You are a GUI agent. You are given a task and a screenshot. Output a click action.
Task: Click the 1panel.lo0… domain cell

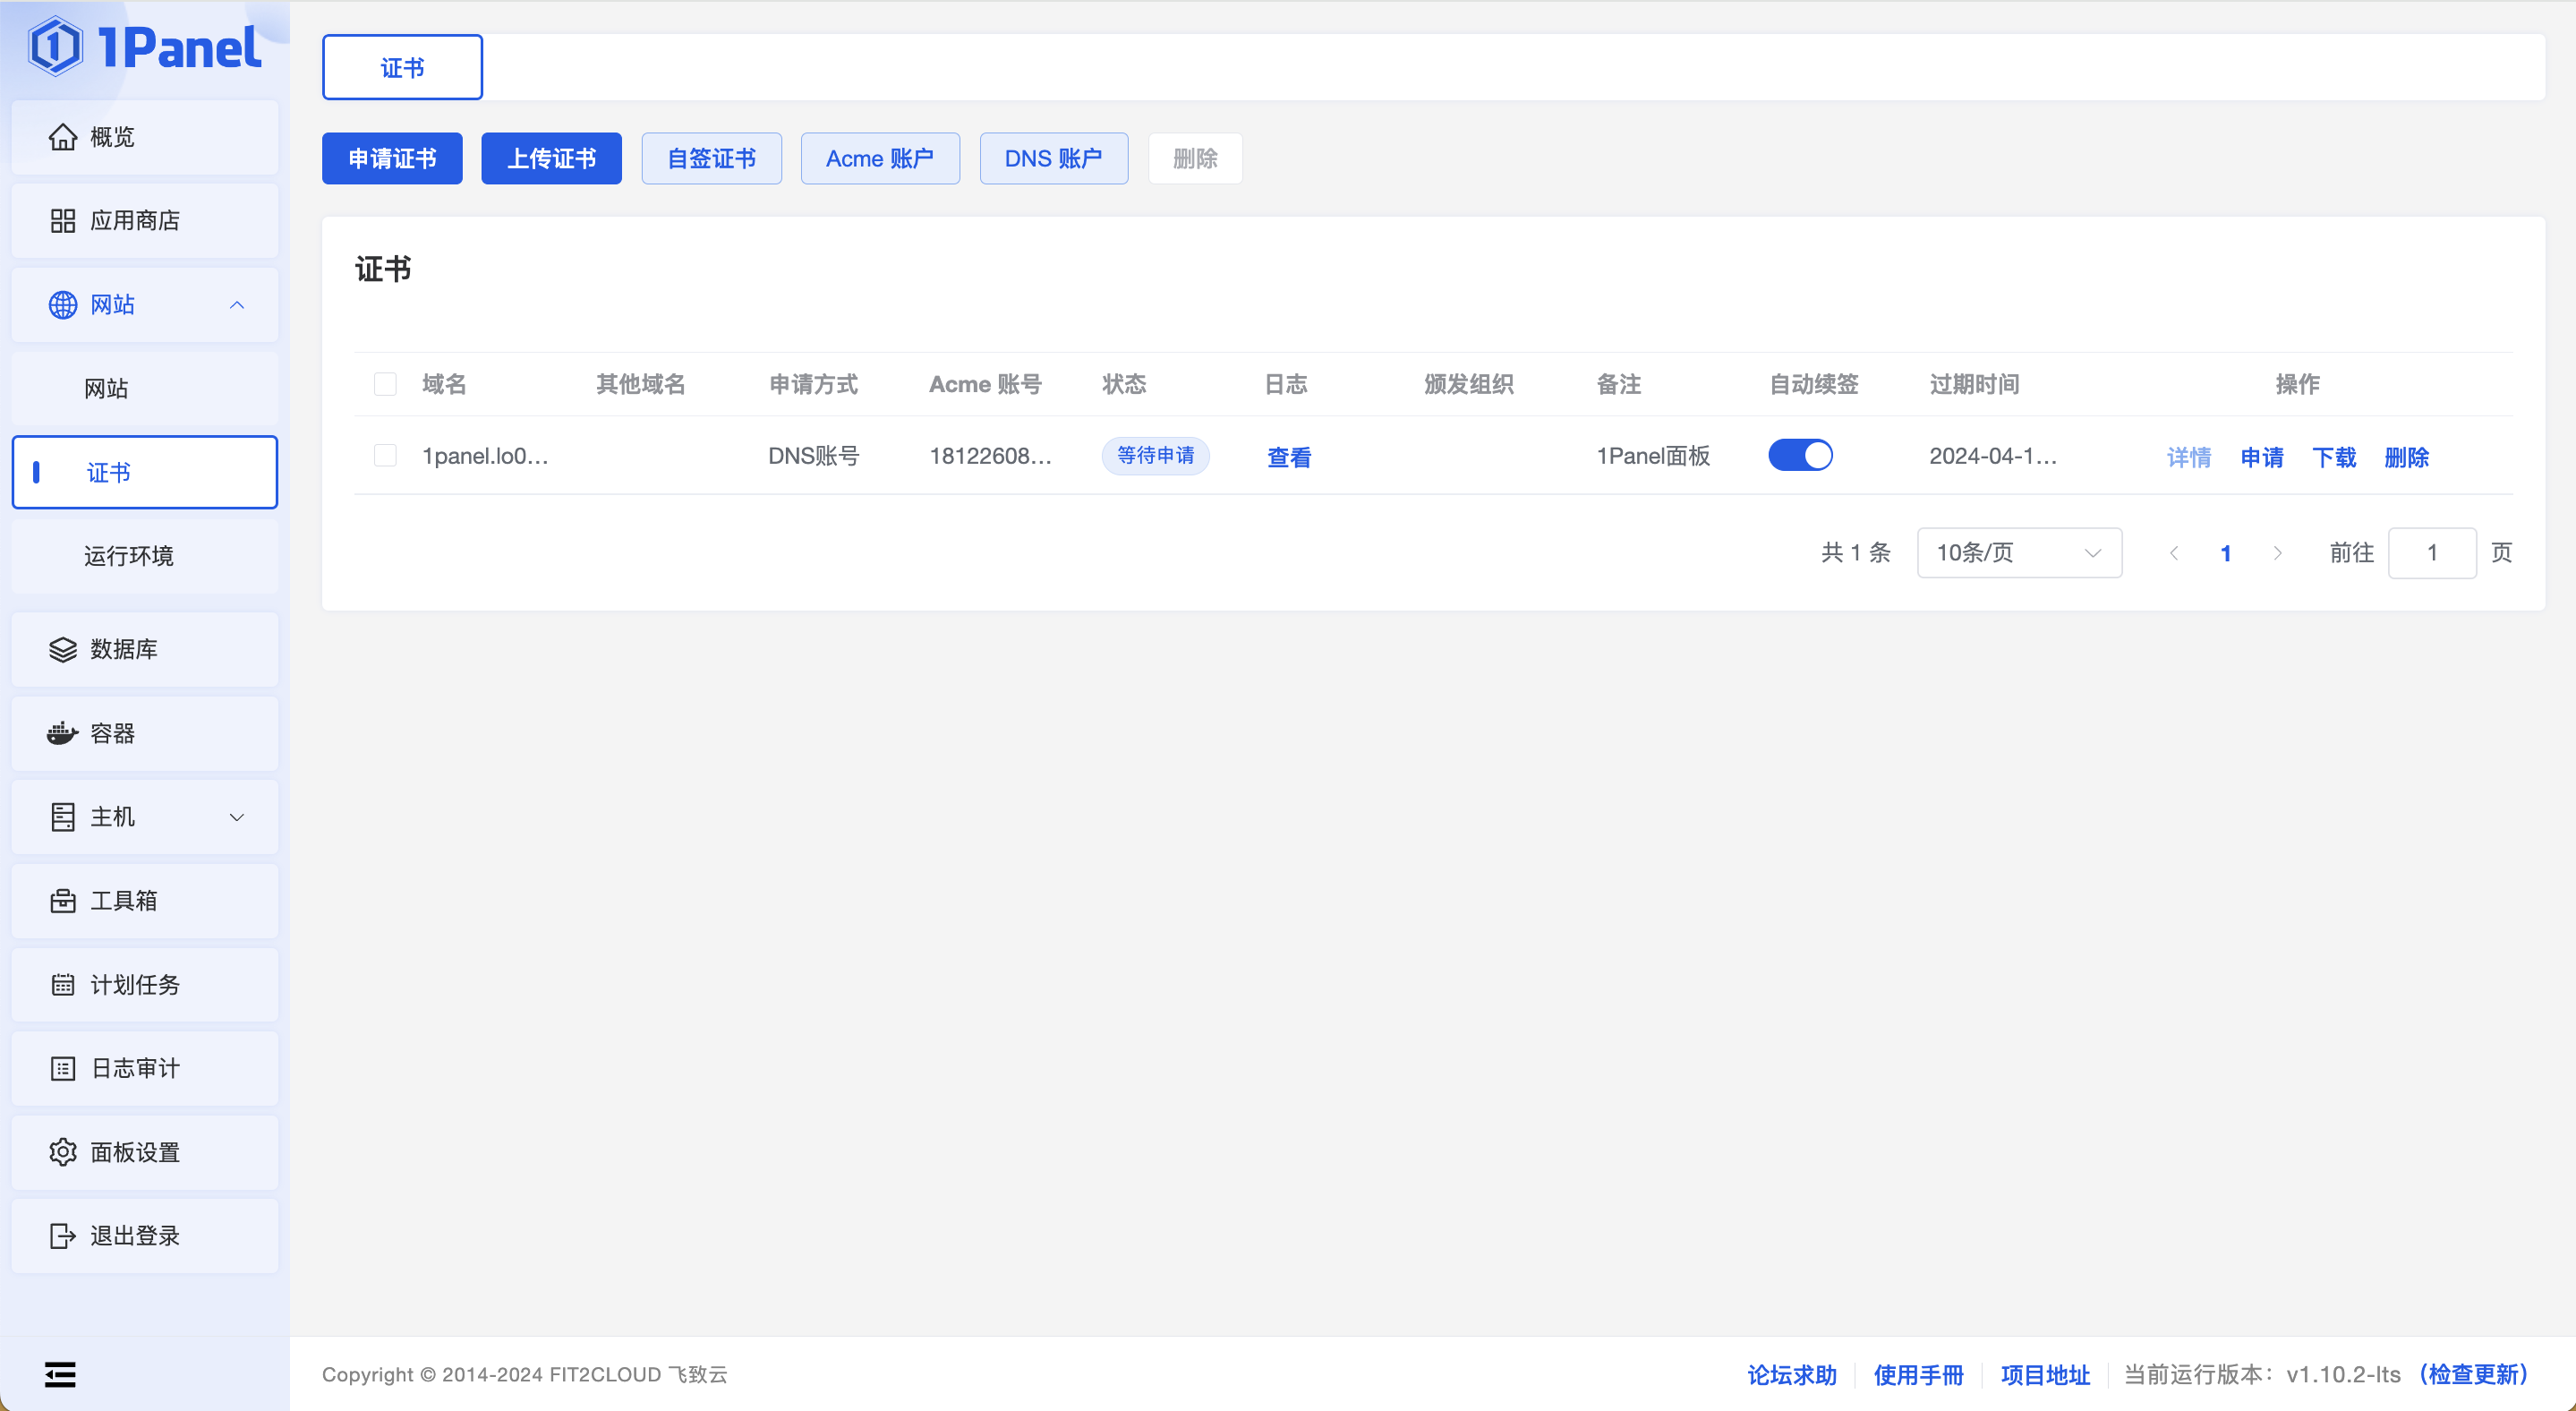pyautogui.click(x=485, y=456)
